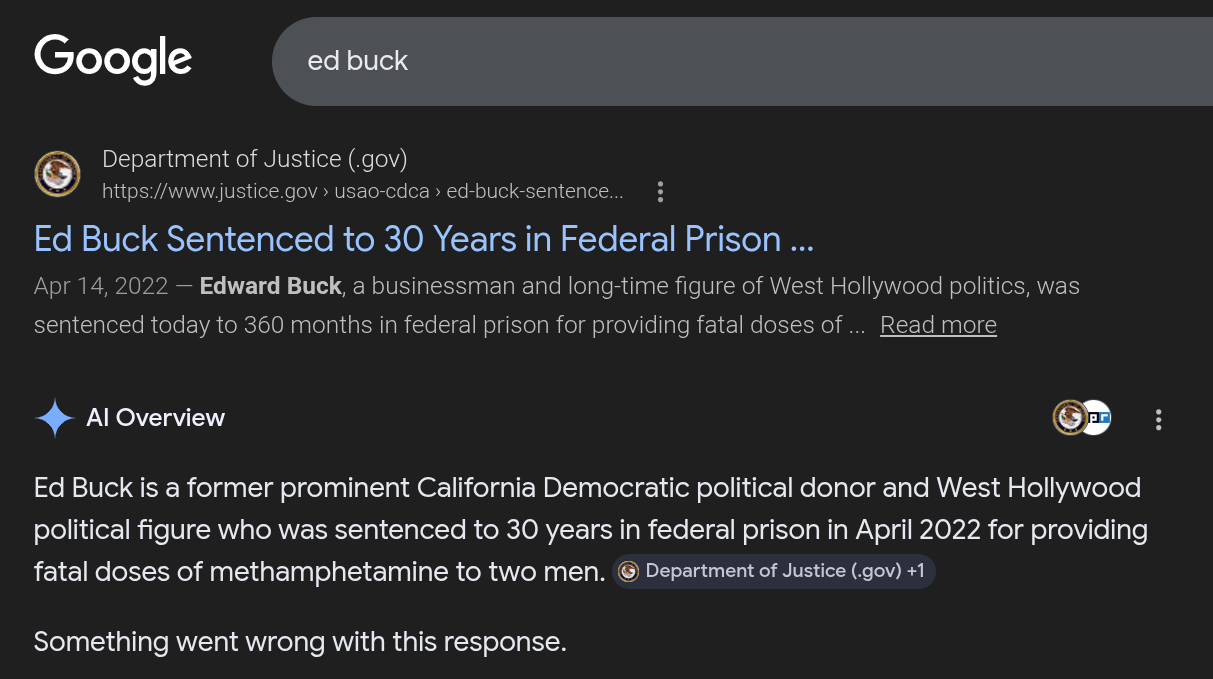Screen dimensions: 1213x679
Task: Open AI Overview three-dot options menu
Action: (x=1158, y=420)
